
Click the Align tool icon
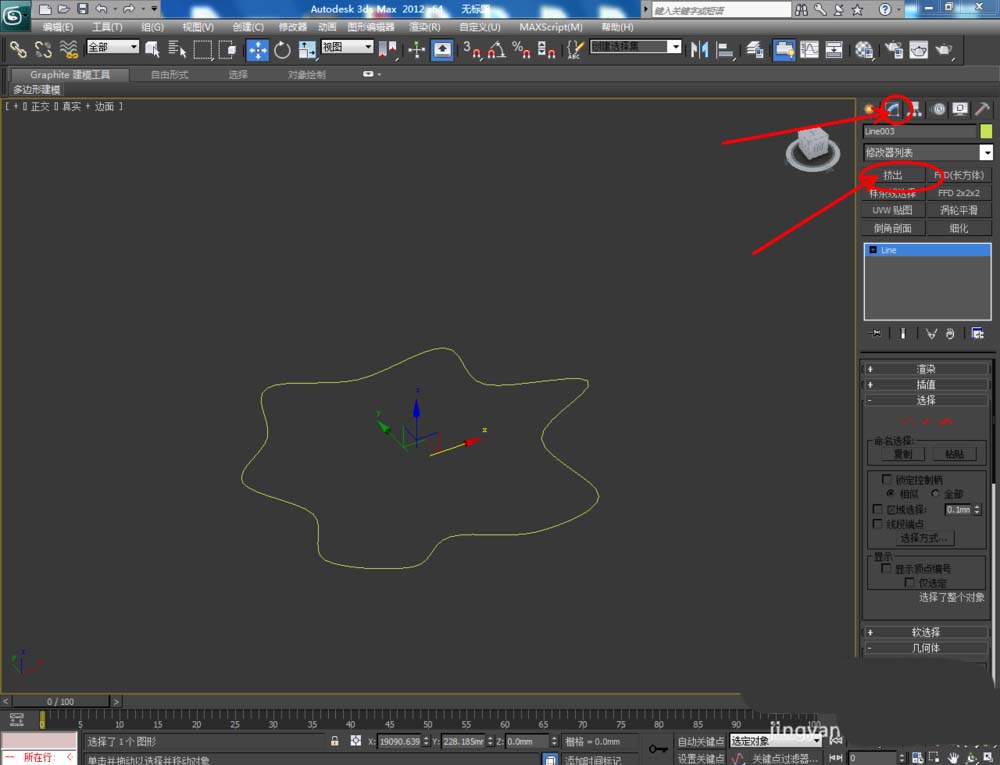pyautogui.click(x=725, y=50)
